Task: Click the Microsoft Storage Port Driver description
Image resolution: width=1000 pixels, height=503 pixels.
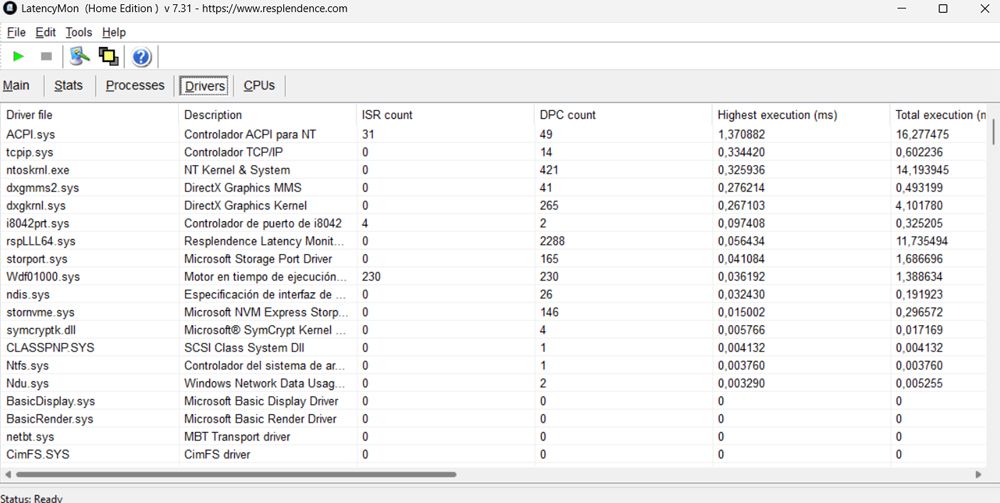Action: [x=258, y=259]
